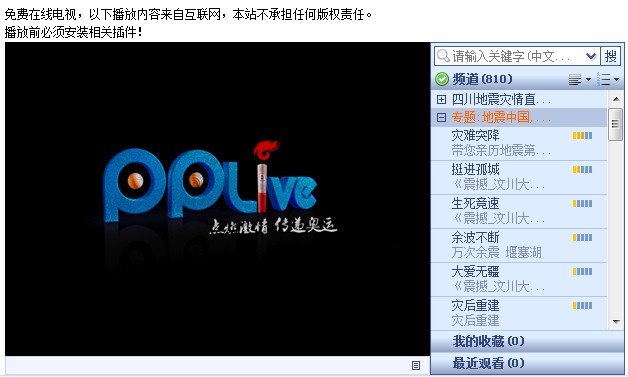The height and width of the screenshot is (377, 628).
Task: Click the channel list scrollbar thumb
Action: coord(616,125)
